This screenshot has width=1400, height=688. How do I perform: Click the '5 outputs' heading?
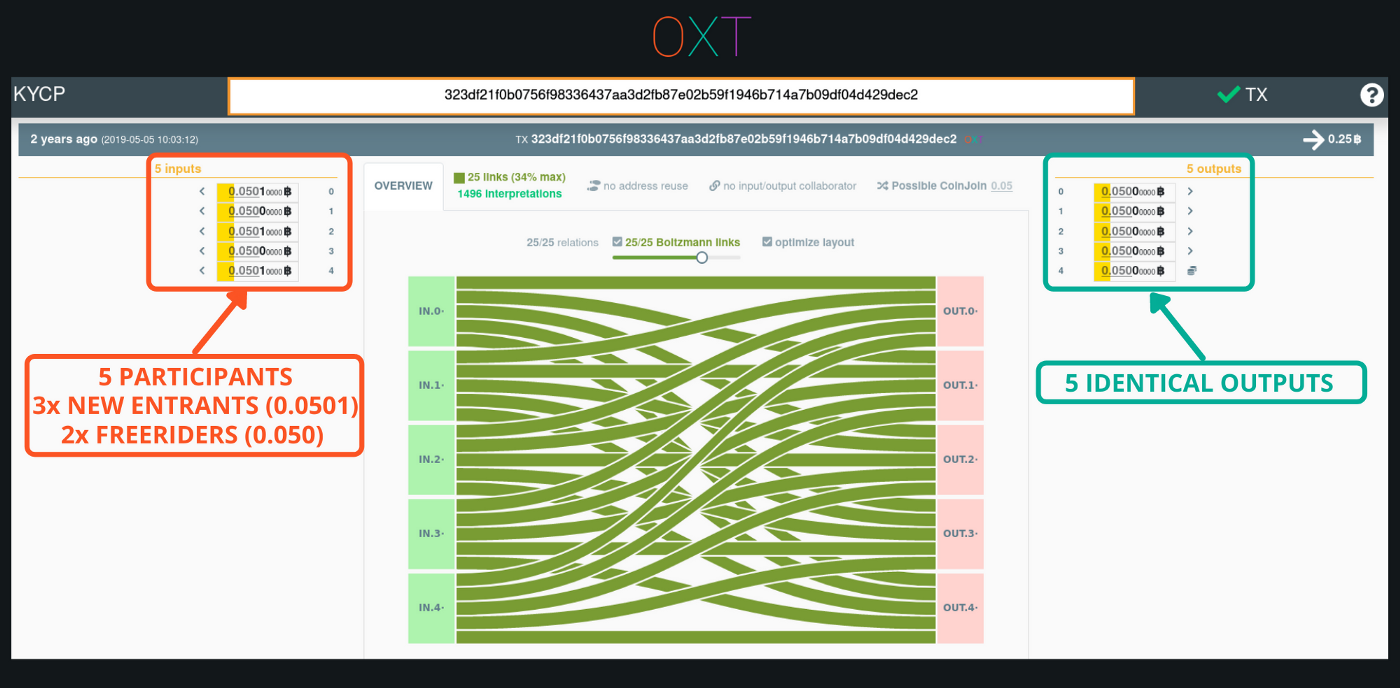click(1214, 169)
